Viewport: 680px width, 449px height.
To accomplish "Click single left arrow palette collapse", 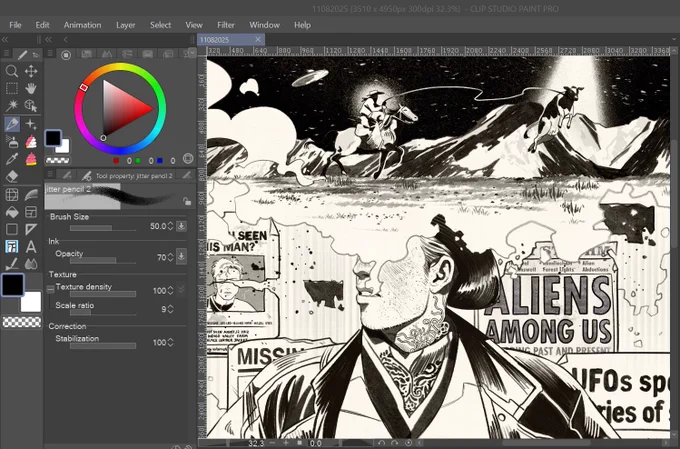I will 65,39.
